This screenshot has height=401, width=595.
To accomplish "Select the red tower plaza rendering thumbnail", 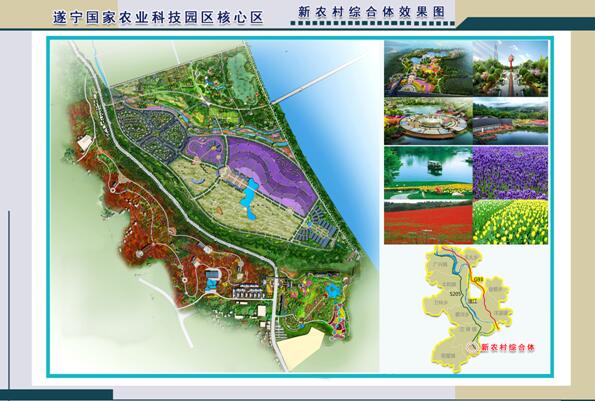I will click(x=510, y=68).
